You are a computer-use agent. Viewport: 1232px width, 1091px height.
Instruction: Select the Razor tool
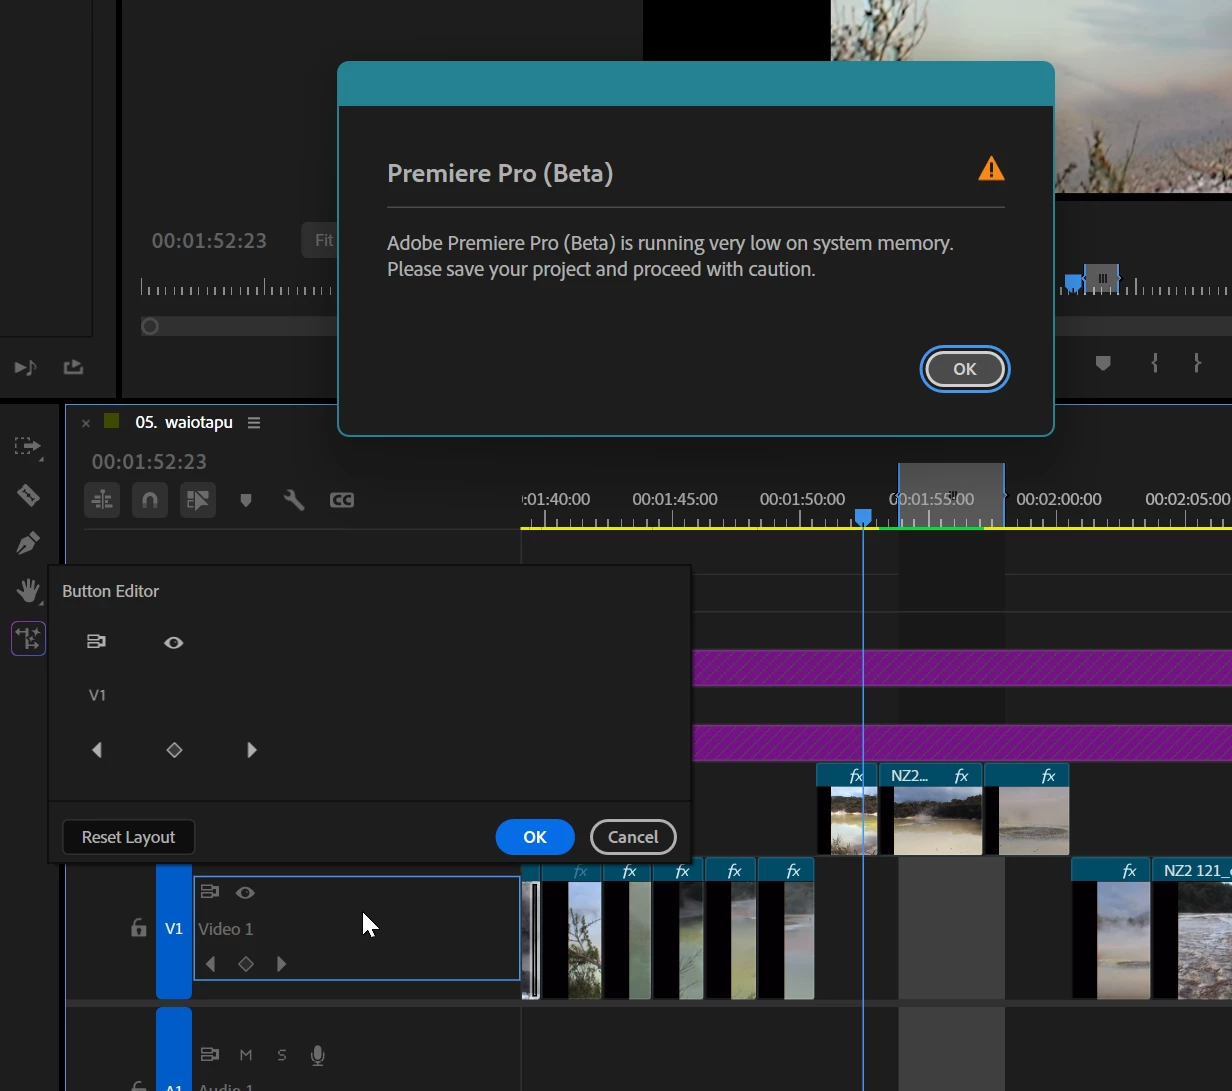click(x=28, y=495)
